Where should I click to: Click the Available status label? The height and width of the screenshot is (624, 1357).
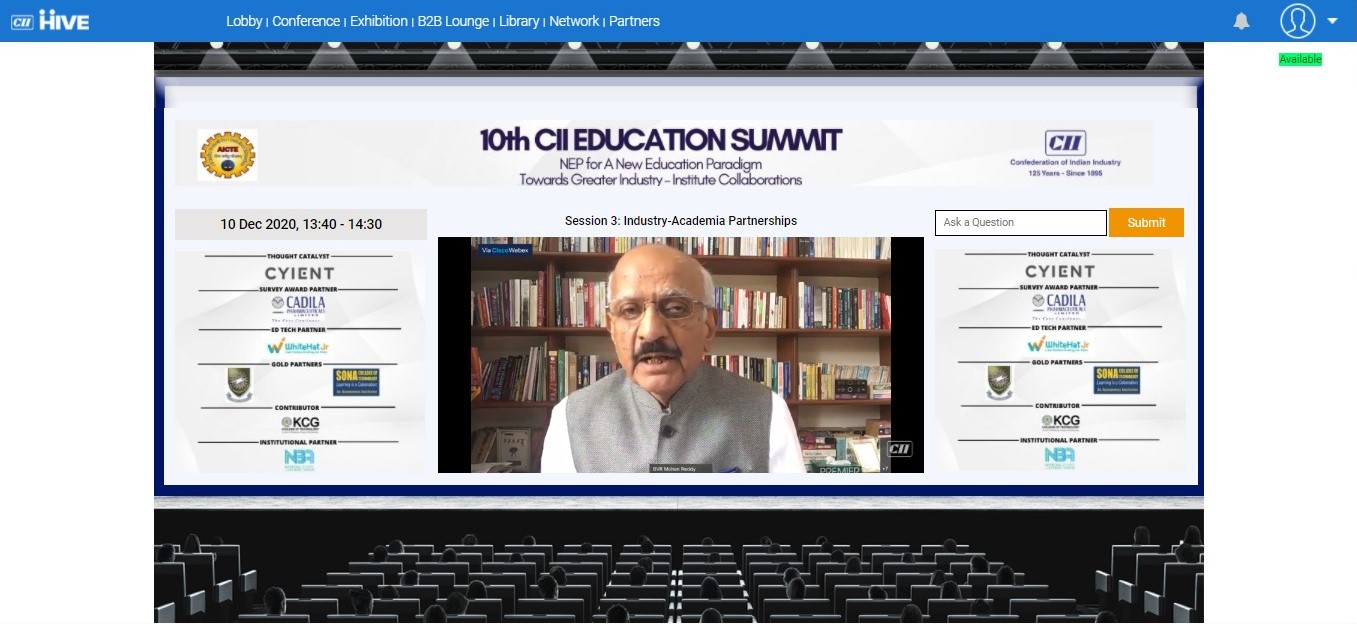(x=1300, y=60)
